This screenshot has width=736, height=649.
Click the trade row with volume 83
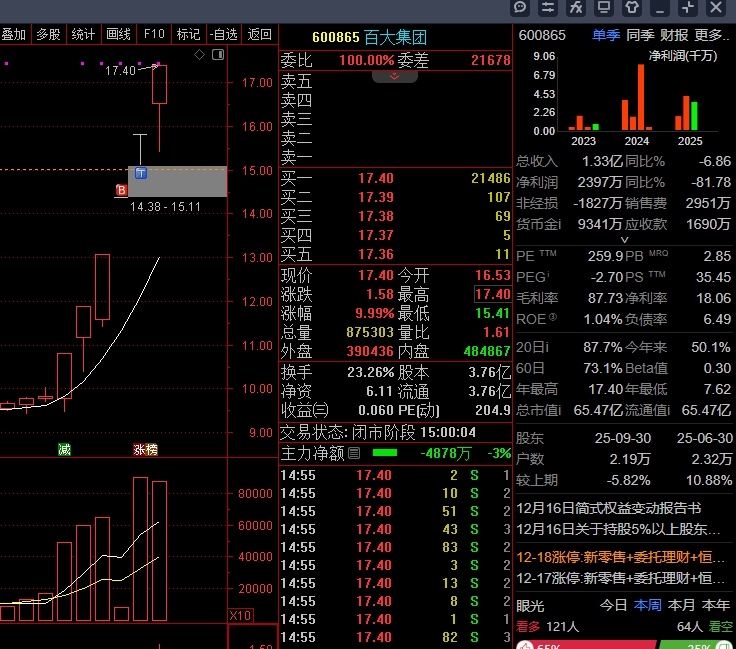tap(395, 547)
